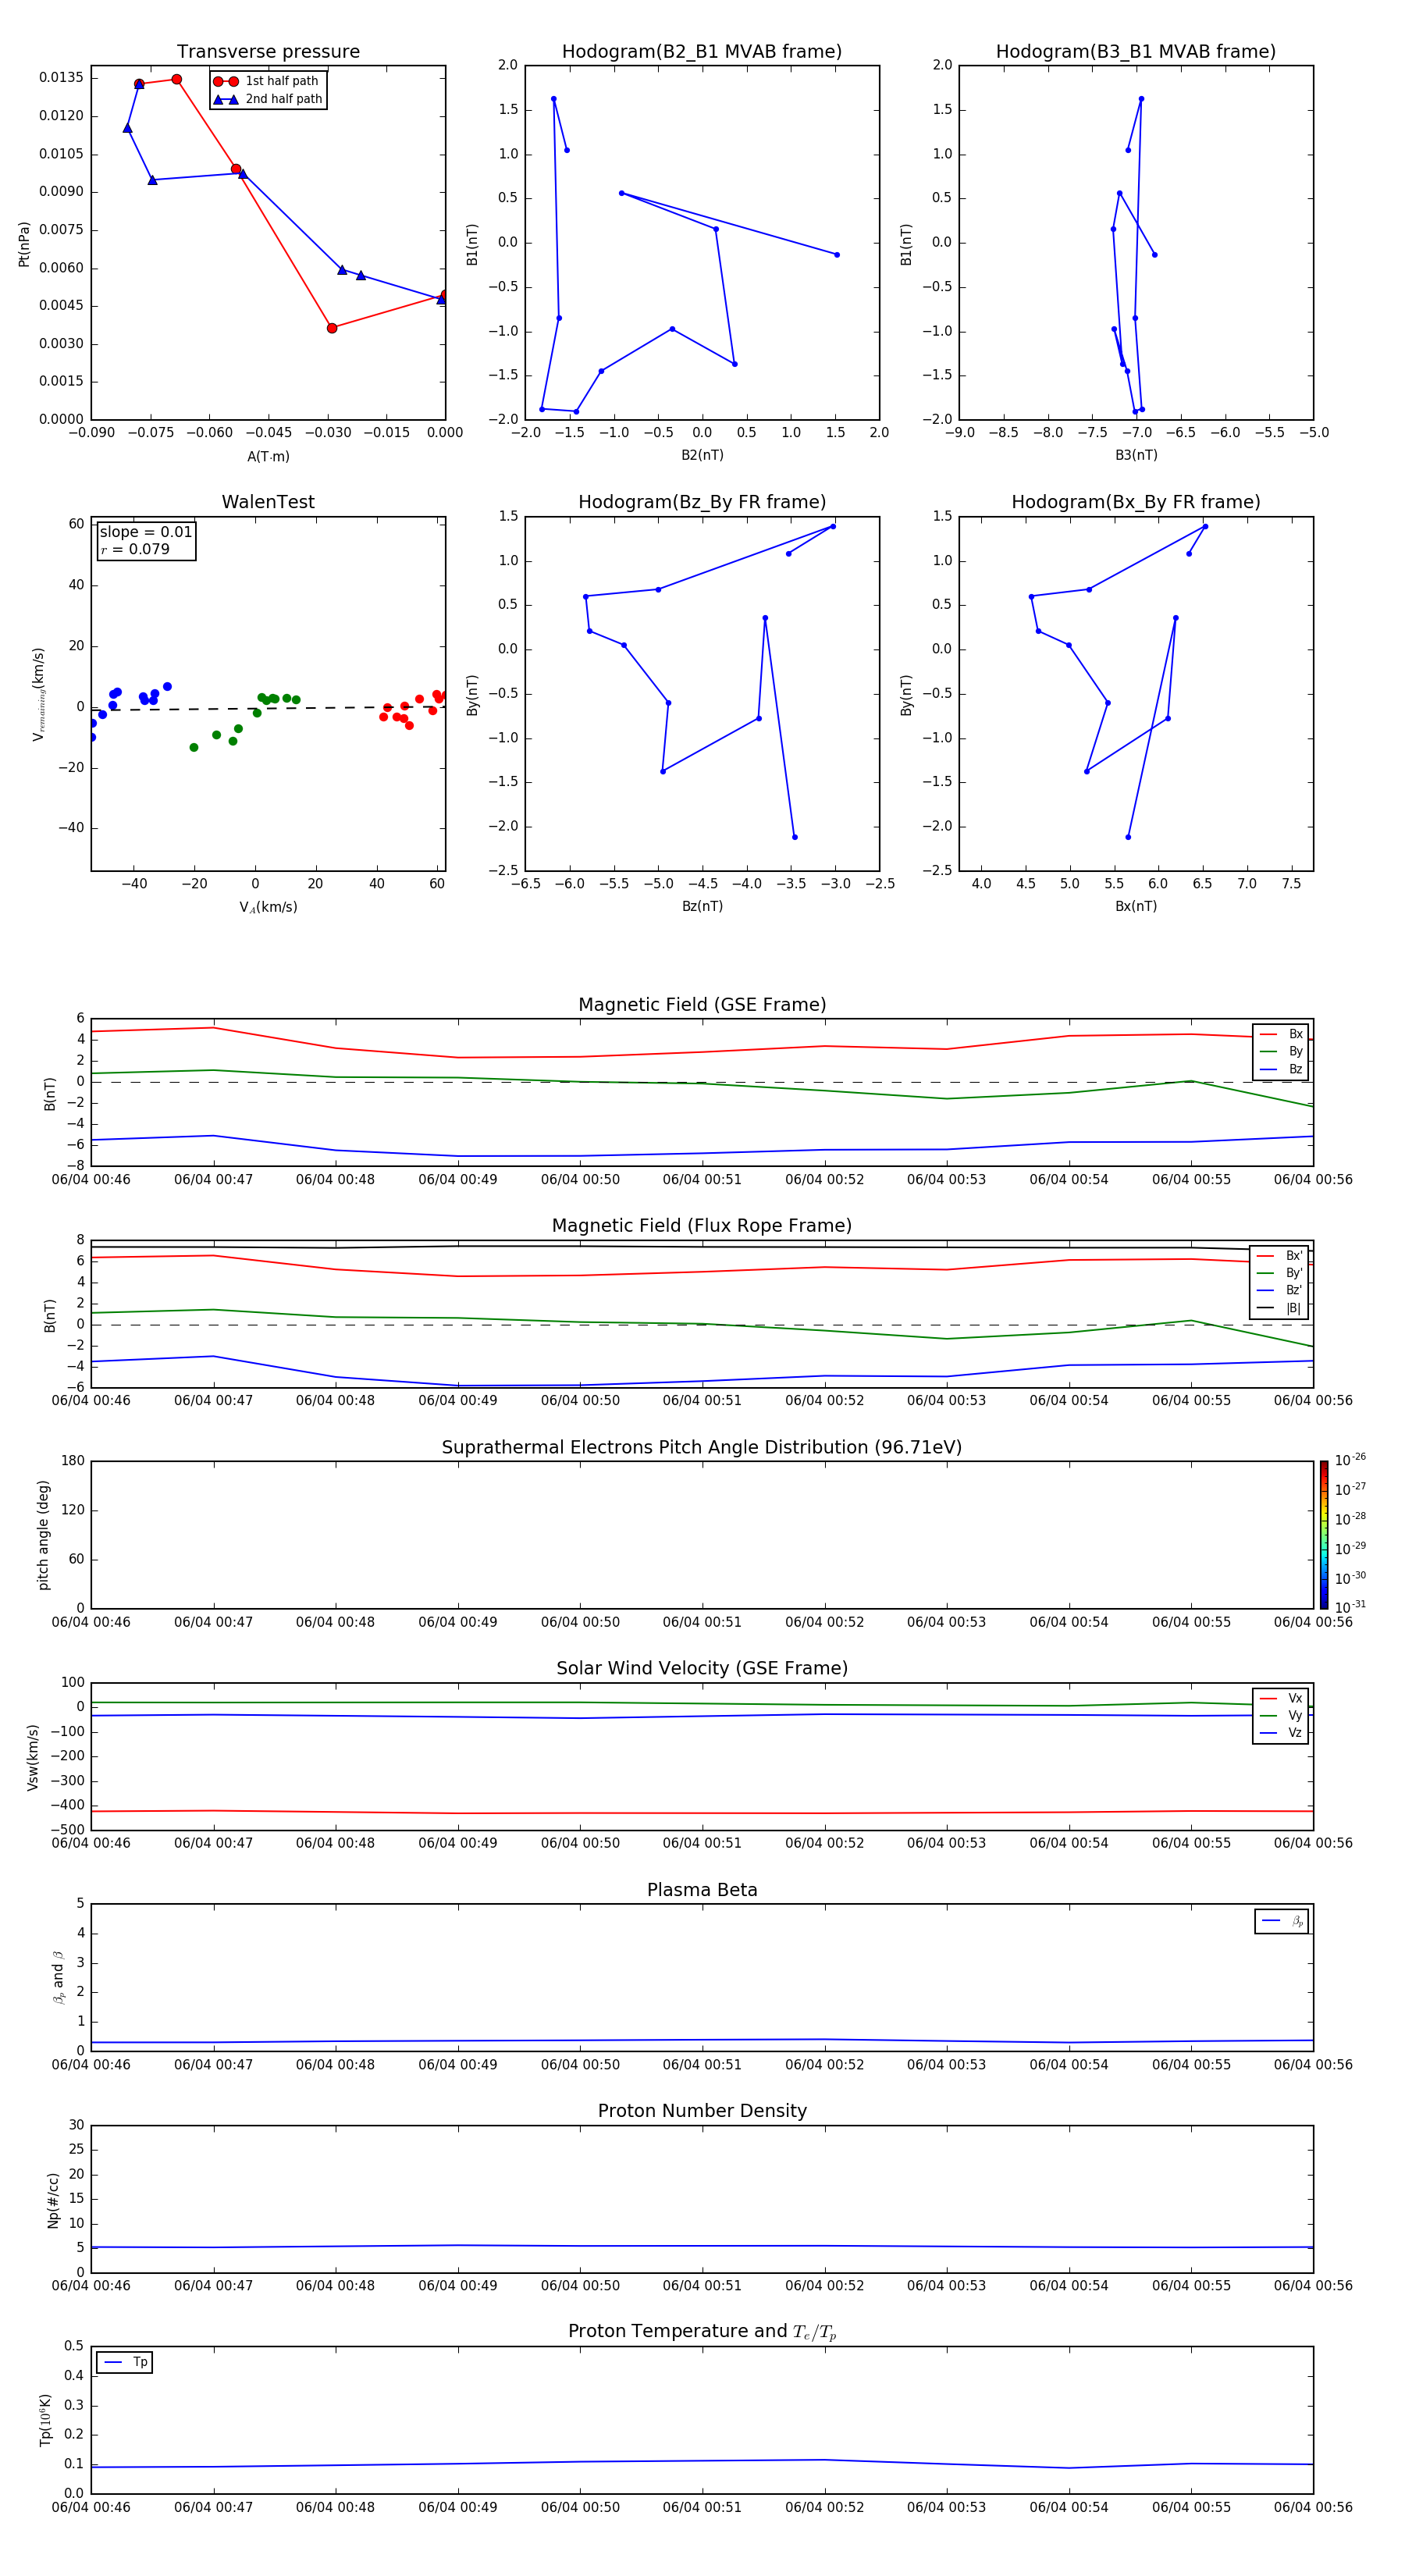
Task: Click the "βp and β" y-axis label
Action: (59, 1977)
